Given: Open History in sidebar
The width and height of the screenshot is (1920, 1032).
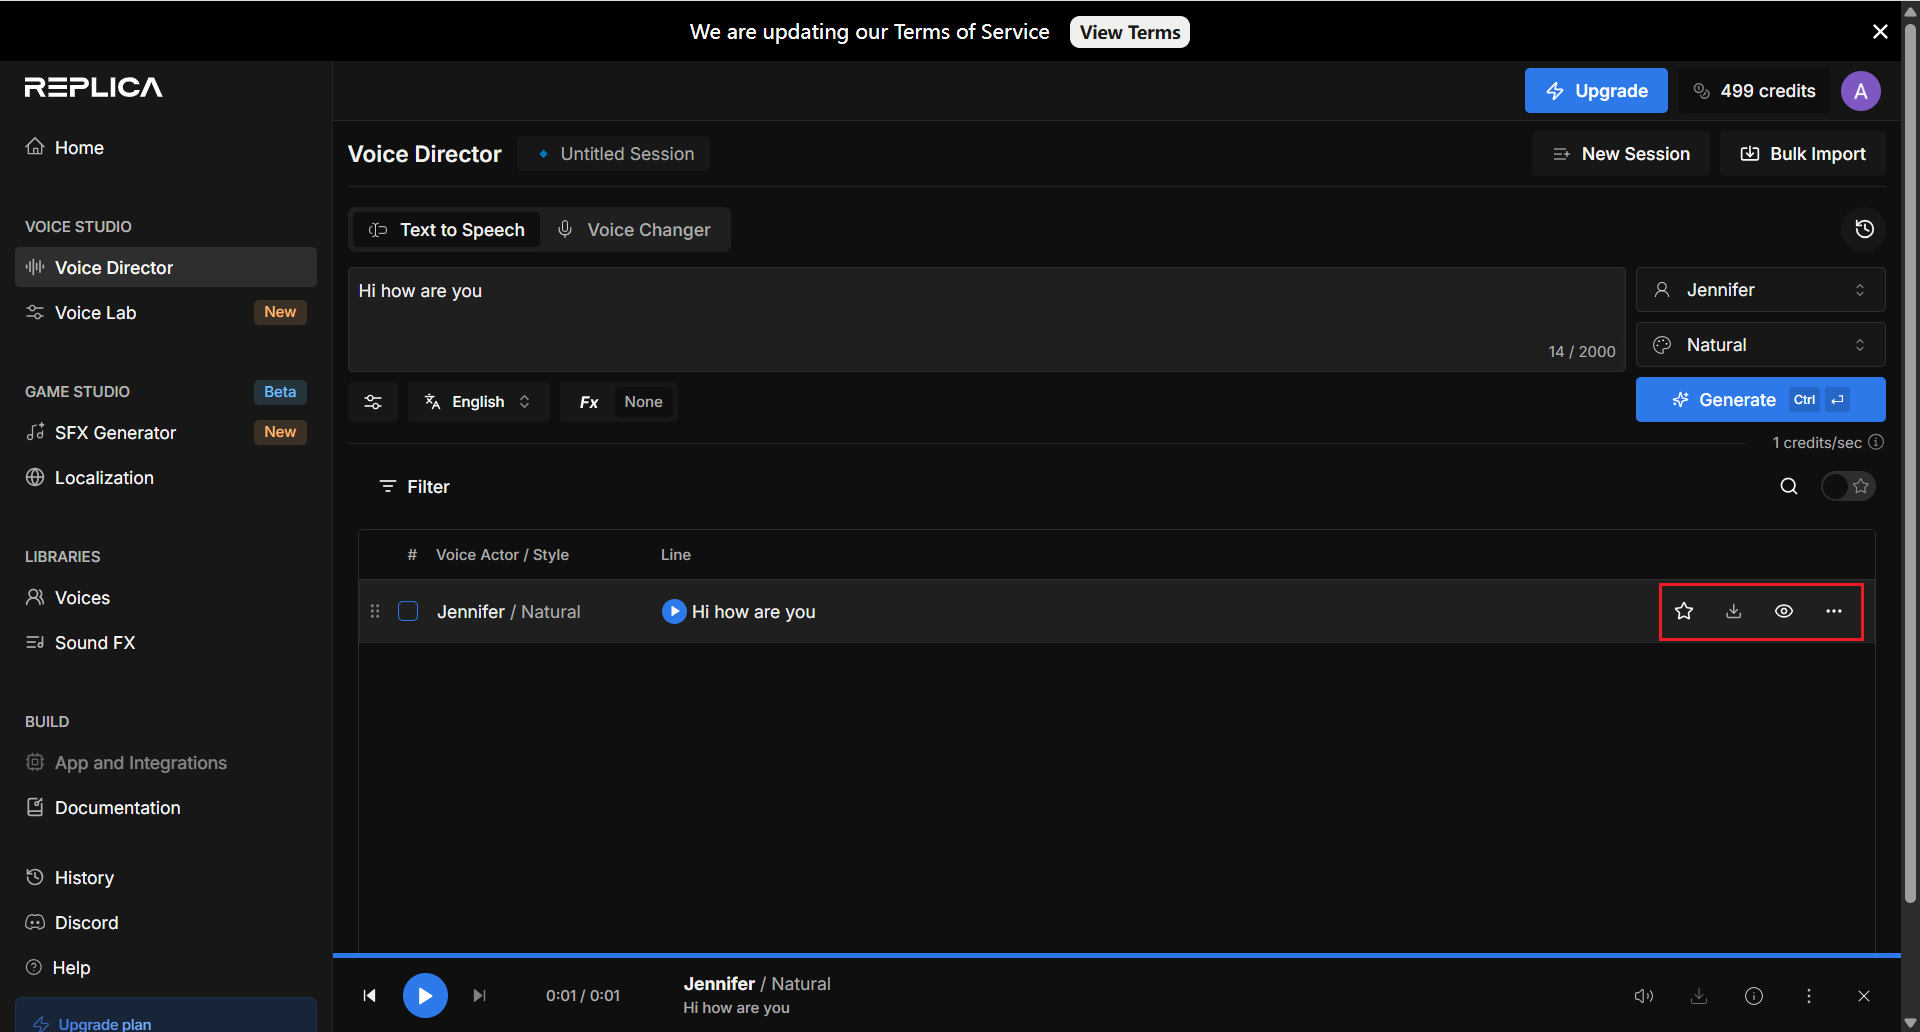Looking at the screenshot, I should pyautogui.click(x=166, y=877).
